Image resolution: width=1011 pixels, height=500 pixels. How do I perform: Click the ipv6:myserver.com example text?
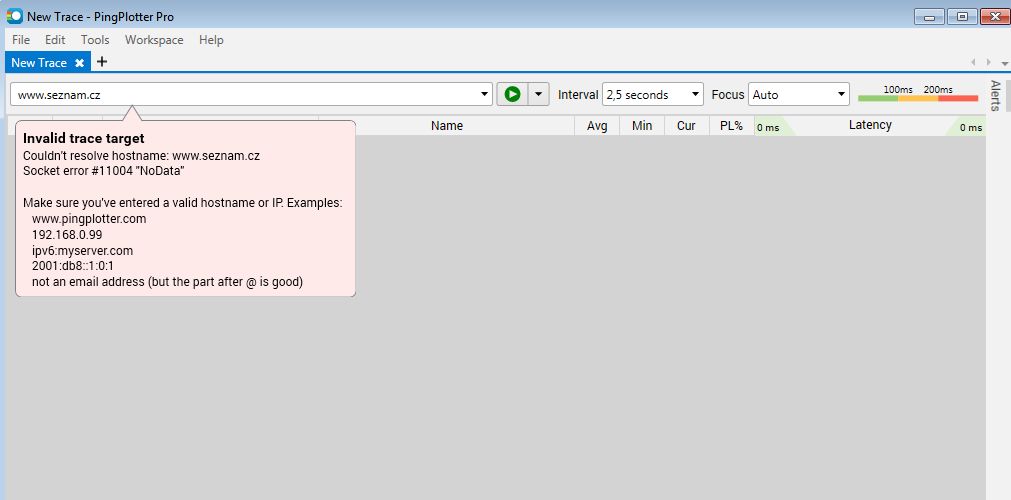tap(83, 250)
